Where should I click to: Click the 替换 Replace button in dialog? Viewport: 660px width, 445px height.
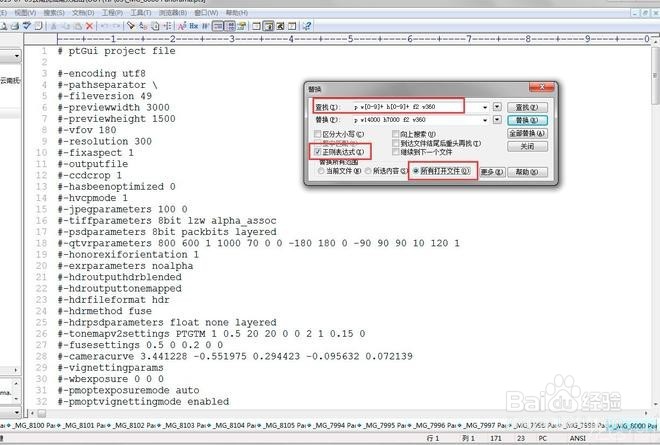coord(527,120)
